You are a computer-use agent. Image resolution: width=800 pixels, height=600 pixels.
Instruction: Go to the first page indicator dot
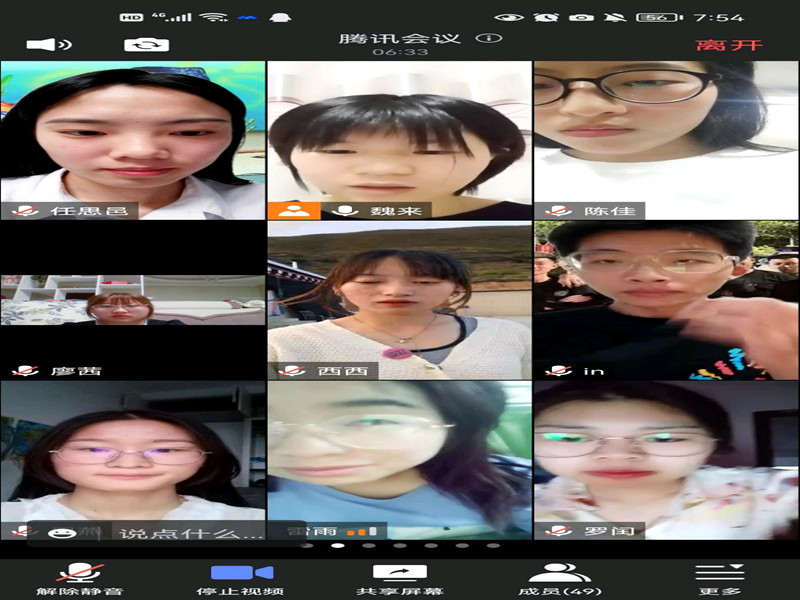[x=307, y=546]
